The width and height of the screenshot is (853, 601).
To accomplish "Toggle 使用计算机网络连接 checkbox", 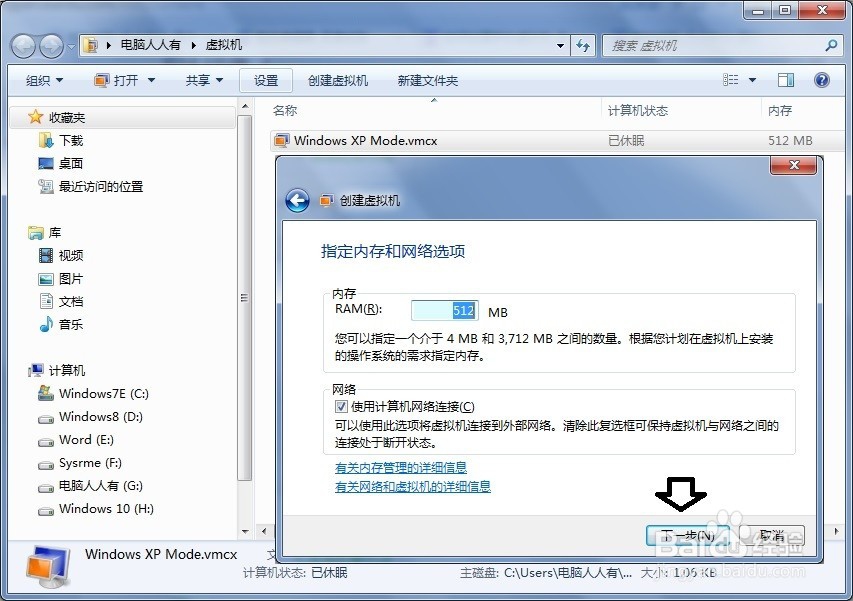I will pos(341,406).
